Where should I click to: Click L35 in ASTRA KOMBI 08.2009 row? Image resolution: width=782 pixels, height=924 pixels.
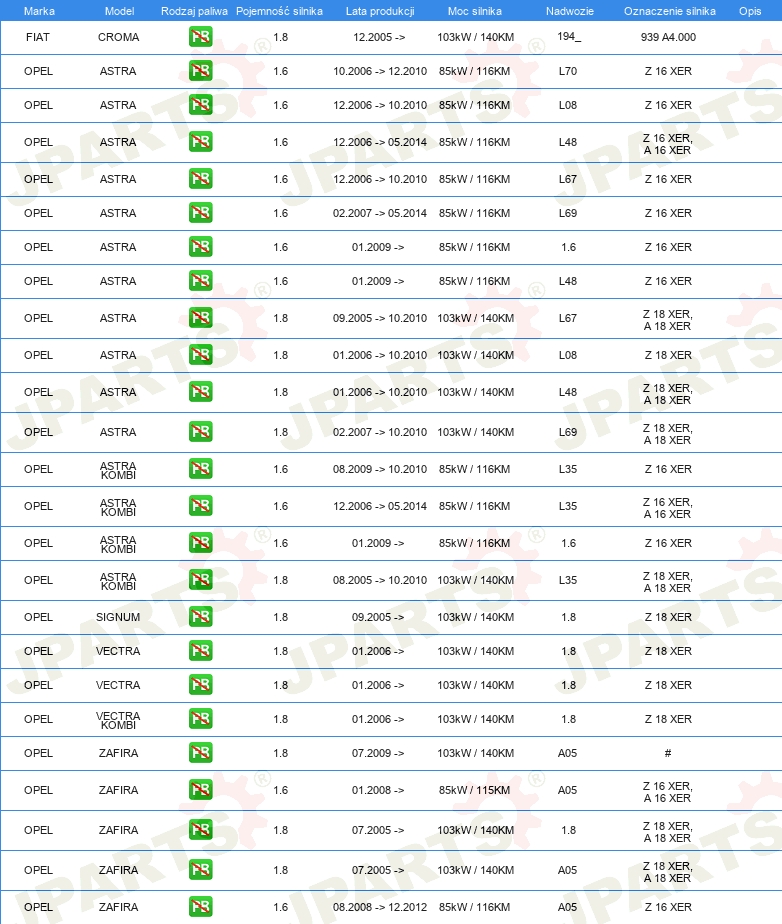[567, 469]
